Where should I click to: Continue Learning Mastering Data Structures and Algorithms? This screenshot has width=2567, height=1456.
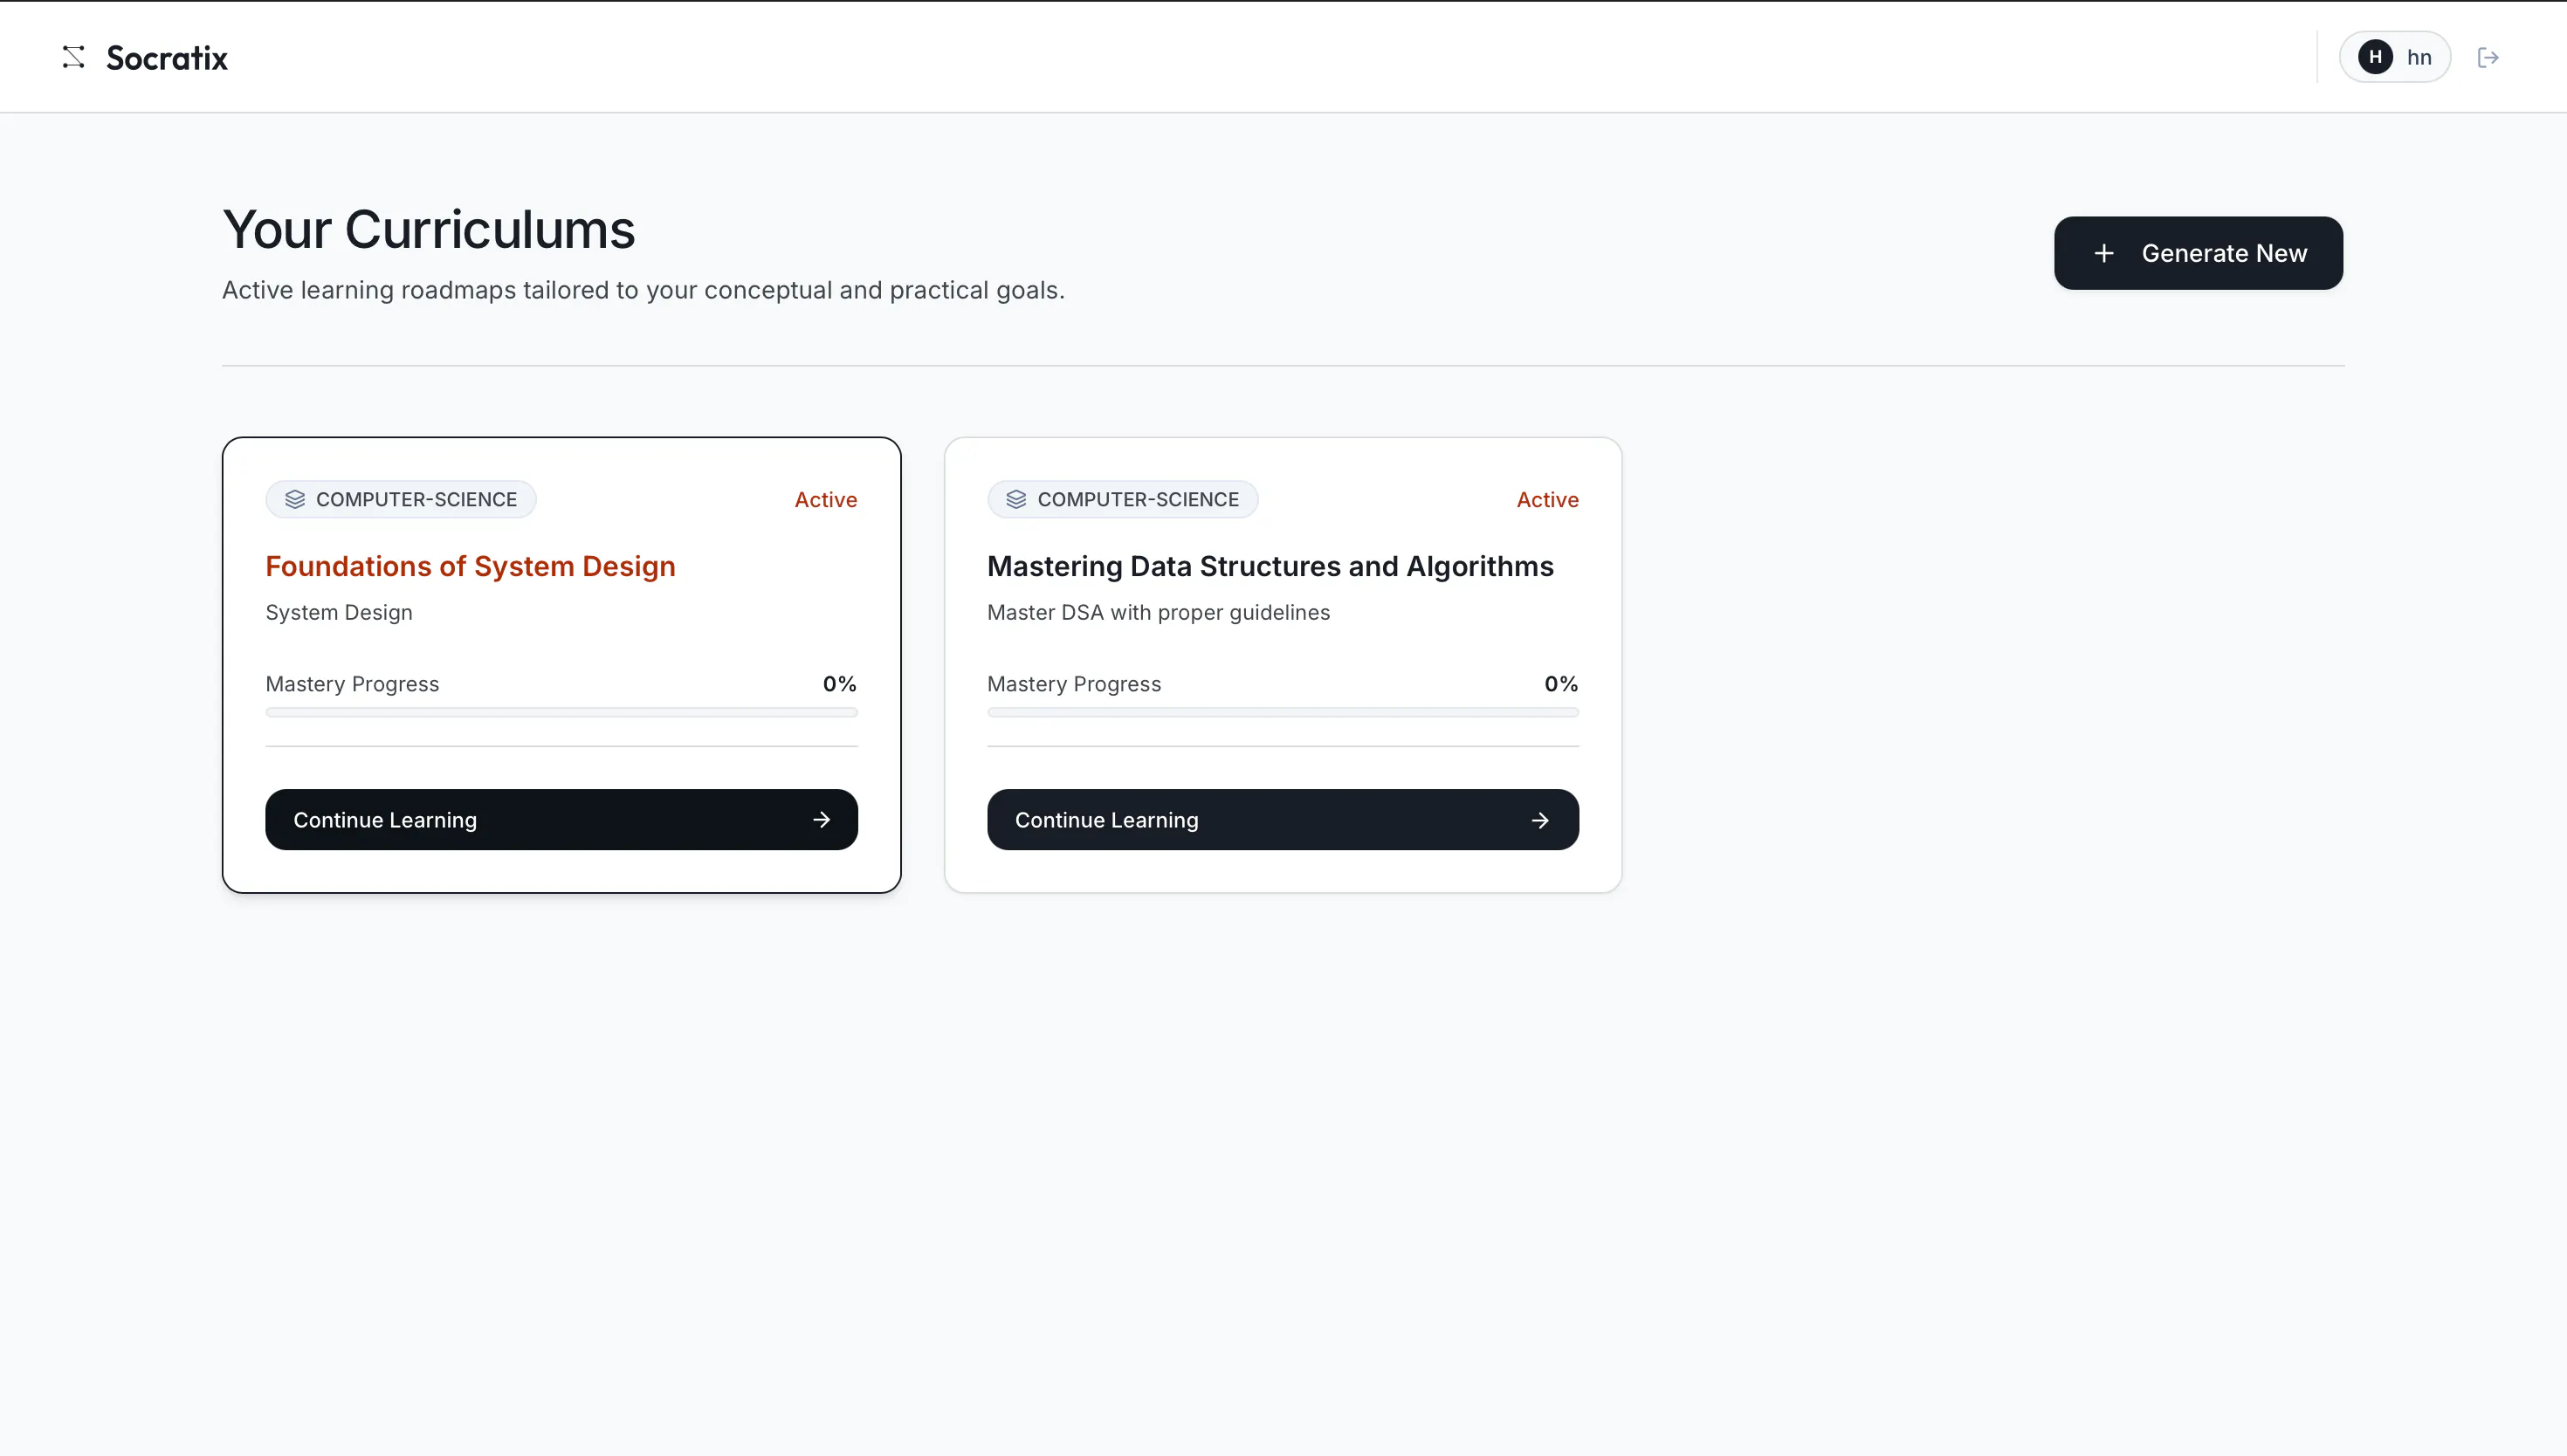pos(1283,820)
